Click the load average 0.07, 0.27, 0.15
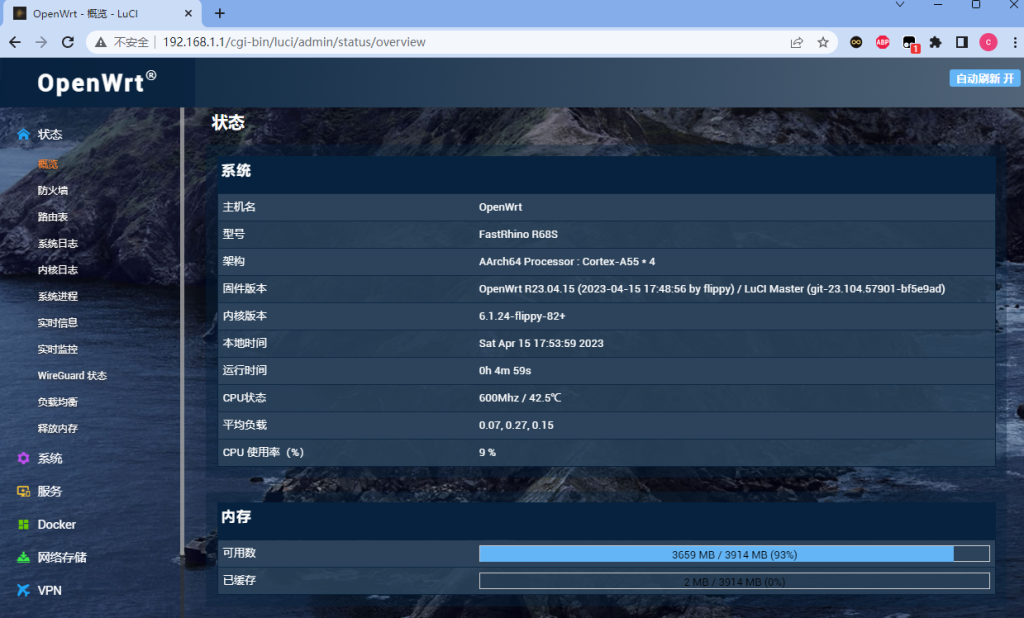Viewport: 1024px width, 618px height. coord(516,425)
